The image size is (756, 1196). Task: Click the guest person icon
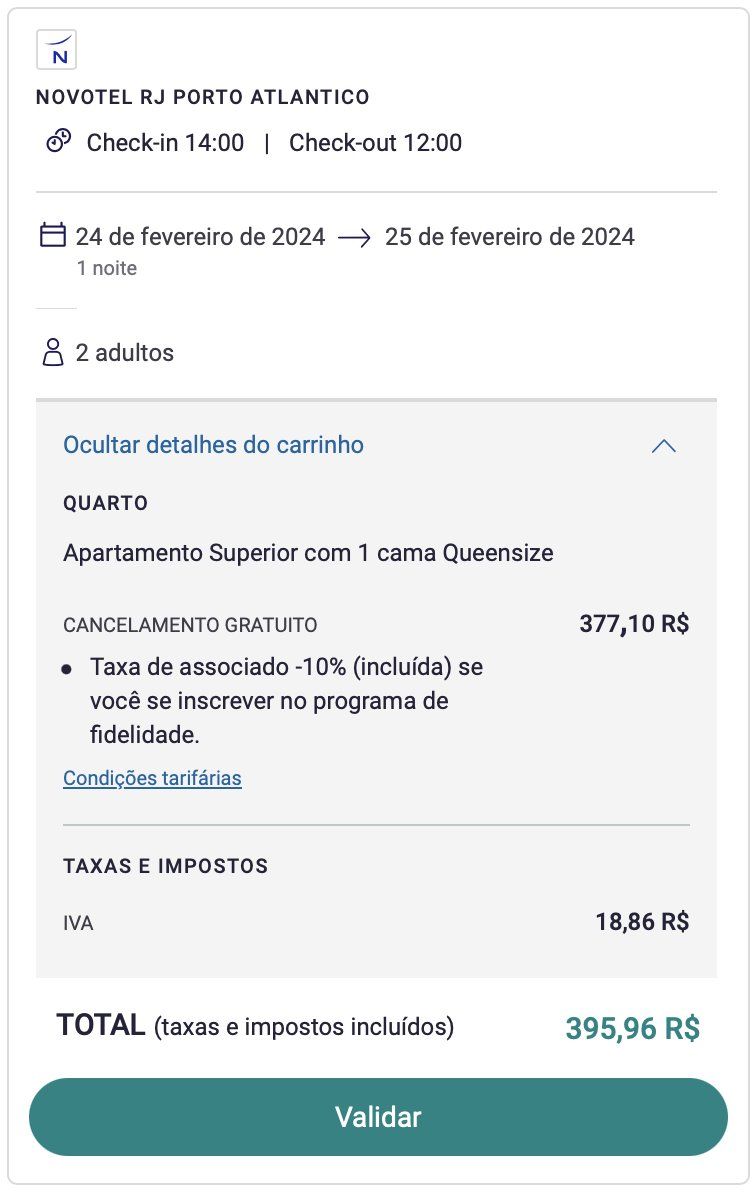pyautogui.click(x=52, y=352)
